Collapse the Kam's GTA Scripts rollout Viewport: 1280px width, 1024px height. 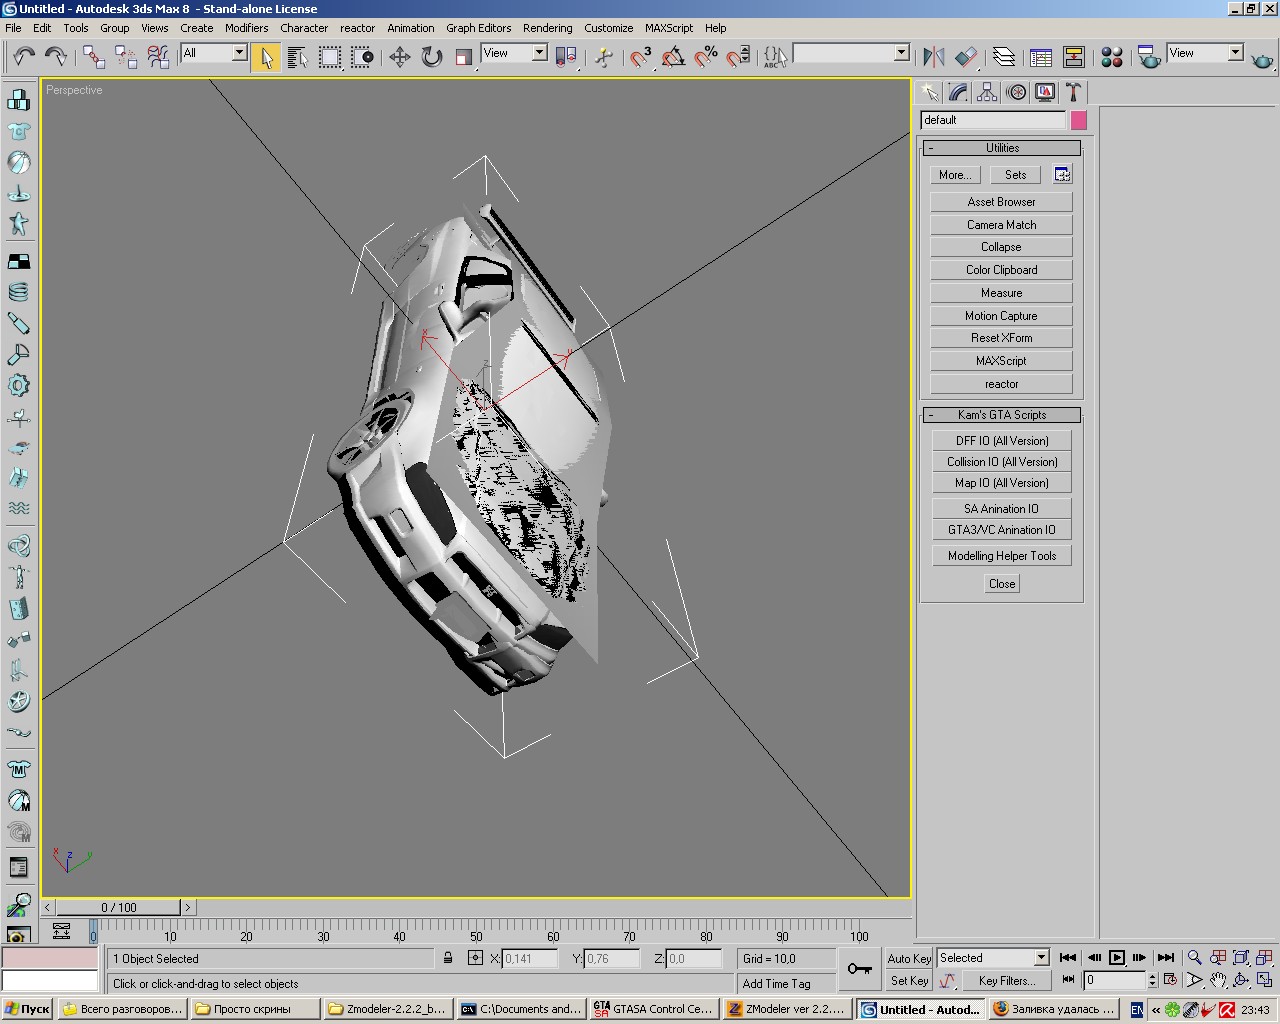1002,415
